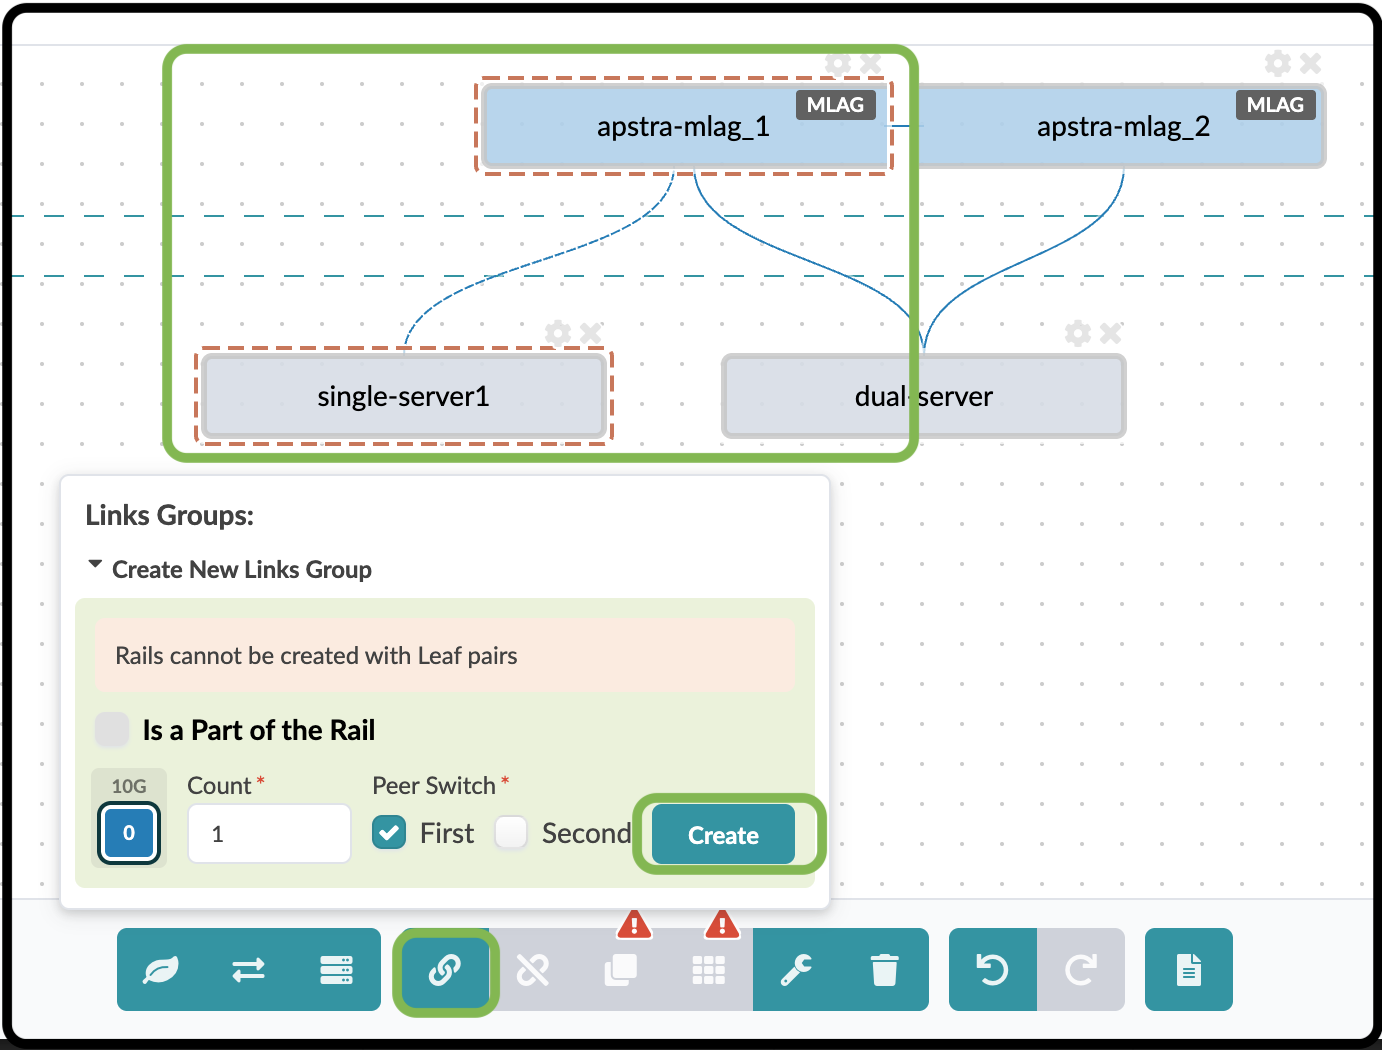
Task: Click the redo arrow icon
Action: click(x=1081, y=970)
